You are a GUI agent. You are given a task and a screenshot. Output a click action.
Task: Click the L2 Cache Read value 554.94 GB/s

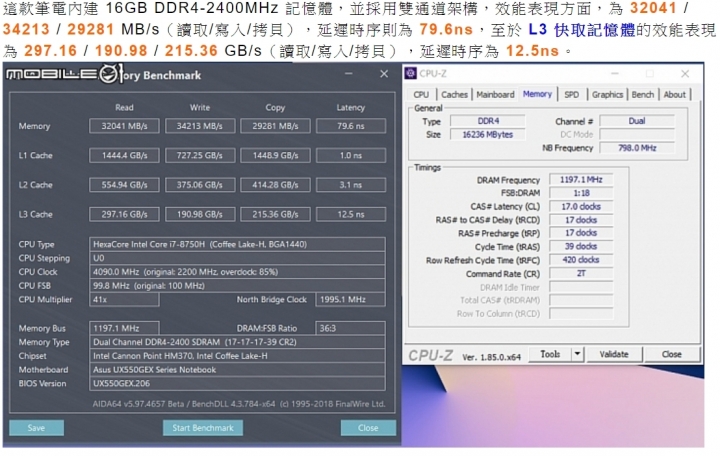[x=124, y=185]
